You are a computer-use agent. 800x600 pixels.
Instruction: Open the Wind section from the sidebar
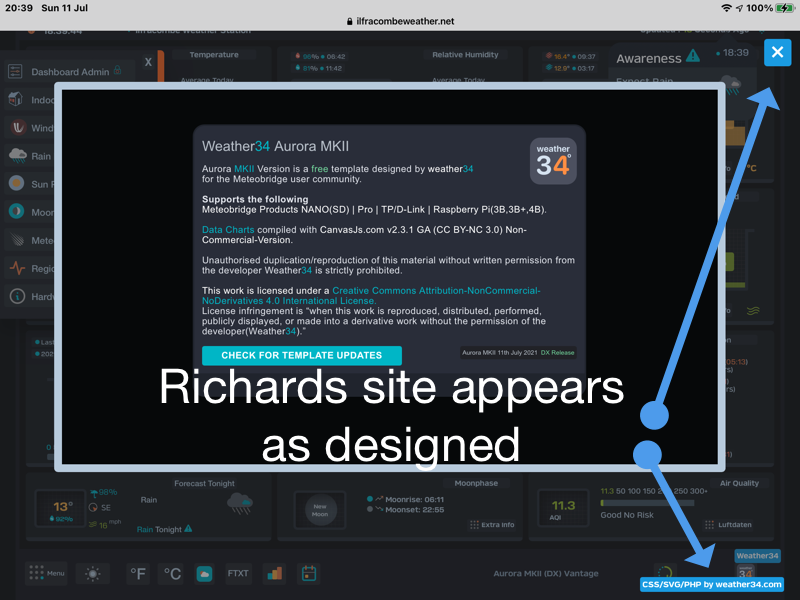click(31, 128)
